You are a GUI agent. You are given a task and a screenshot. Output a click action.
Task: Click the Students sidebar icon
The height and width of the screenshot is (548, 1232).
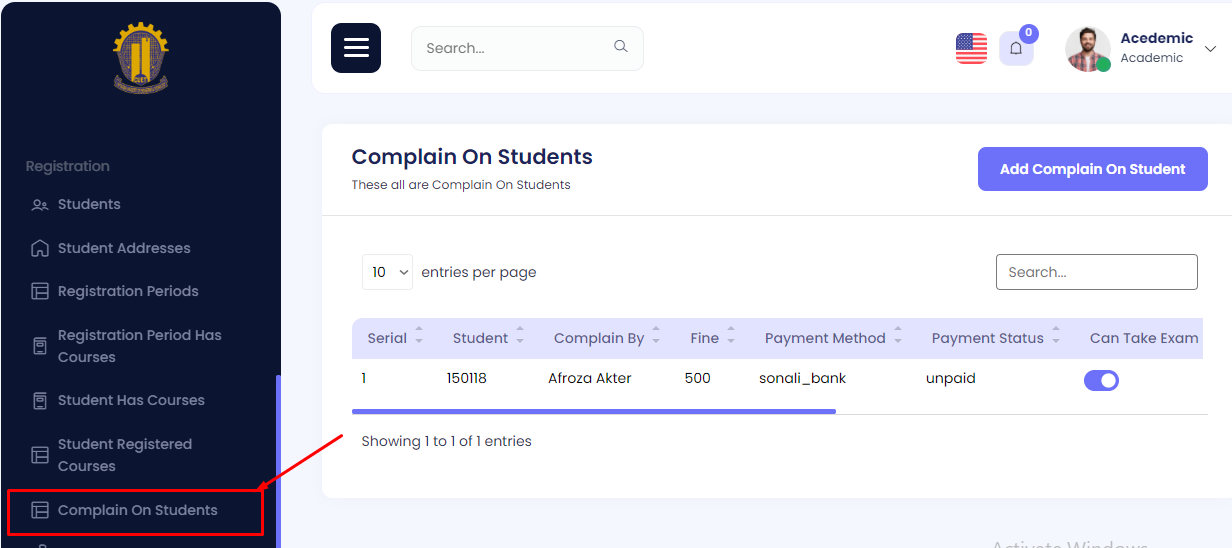40,205
